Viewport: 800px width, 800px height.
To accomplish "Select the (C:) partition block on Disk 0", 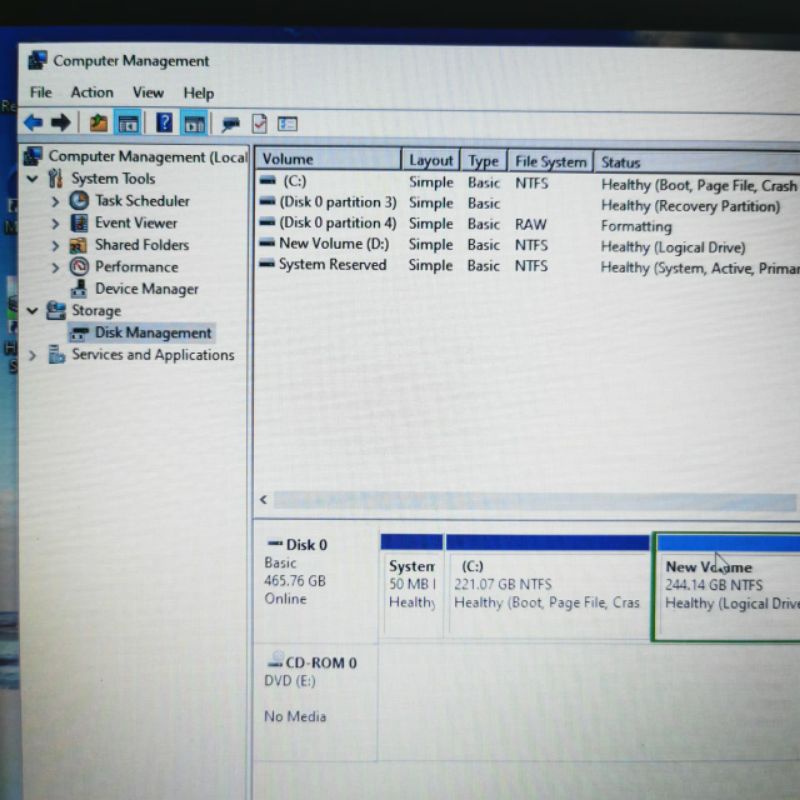I will coord(547,585).
